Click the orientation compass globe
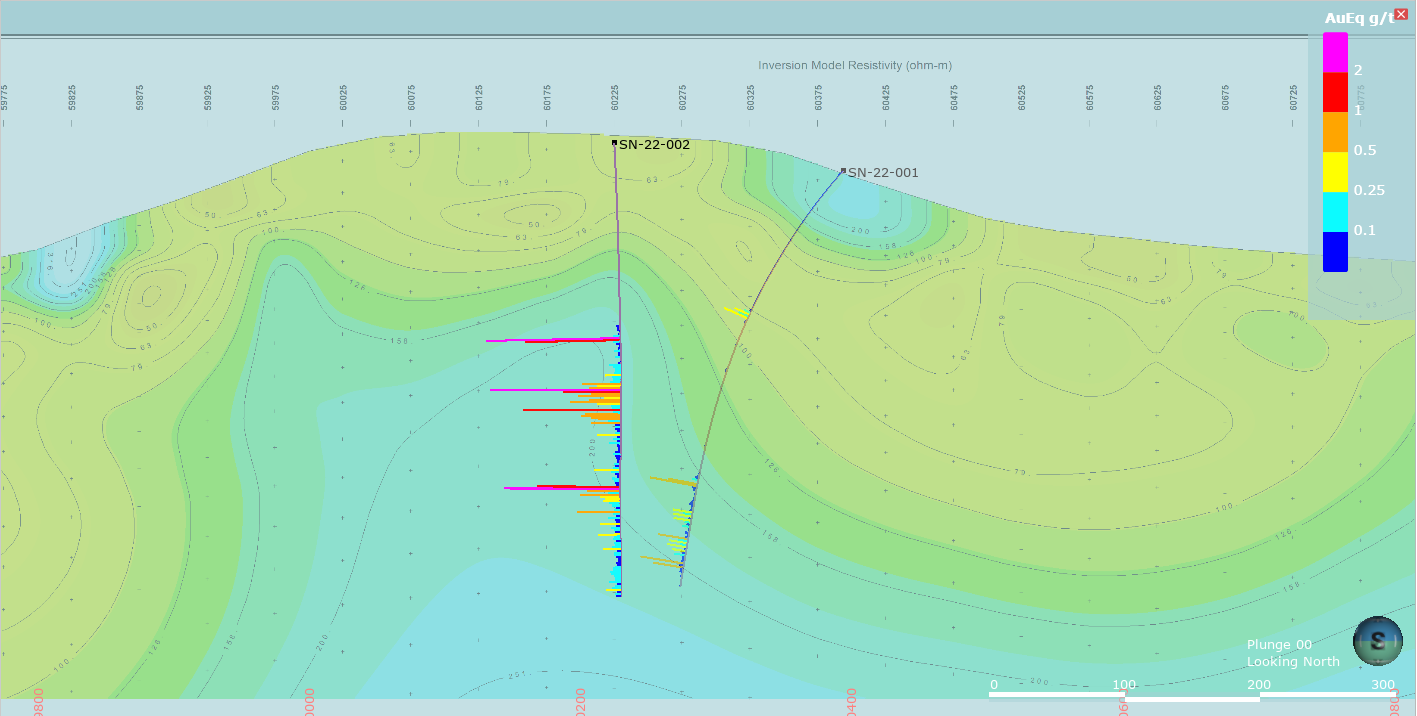The height and width of the screenshot is (716, 1417). coord(1377,641)
